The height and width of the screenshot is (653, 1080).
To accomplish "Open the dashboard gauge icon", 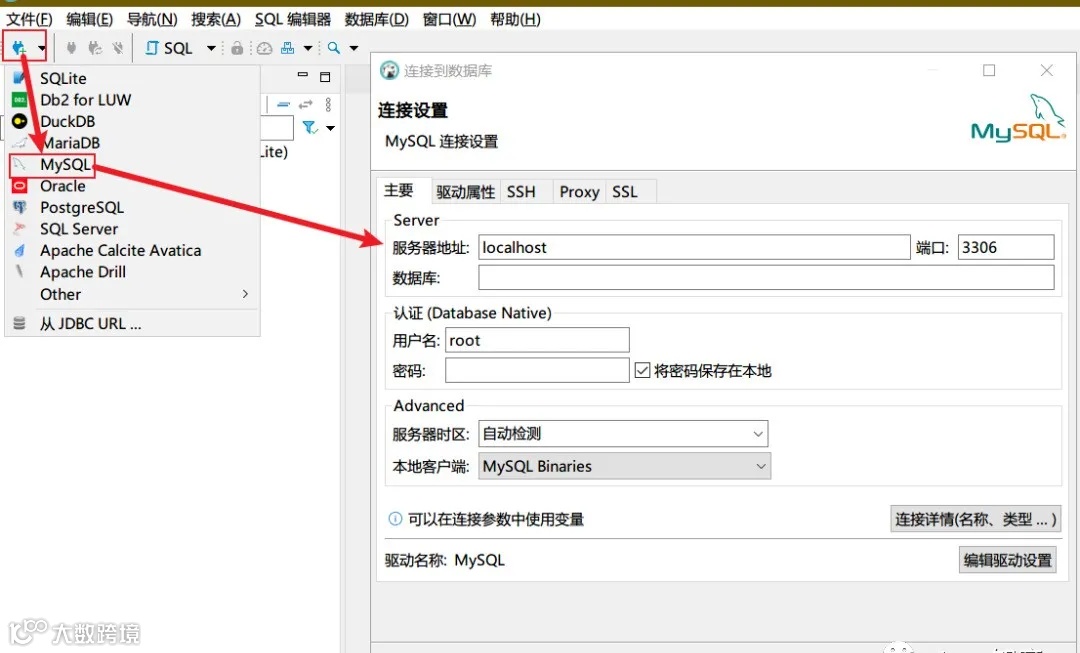I will point(264,48).
